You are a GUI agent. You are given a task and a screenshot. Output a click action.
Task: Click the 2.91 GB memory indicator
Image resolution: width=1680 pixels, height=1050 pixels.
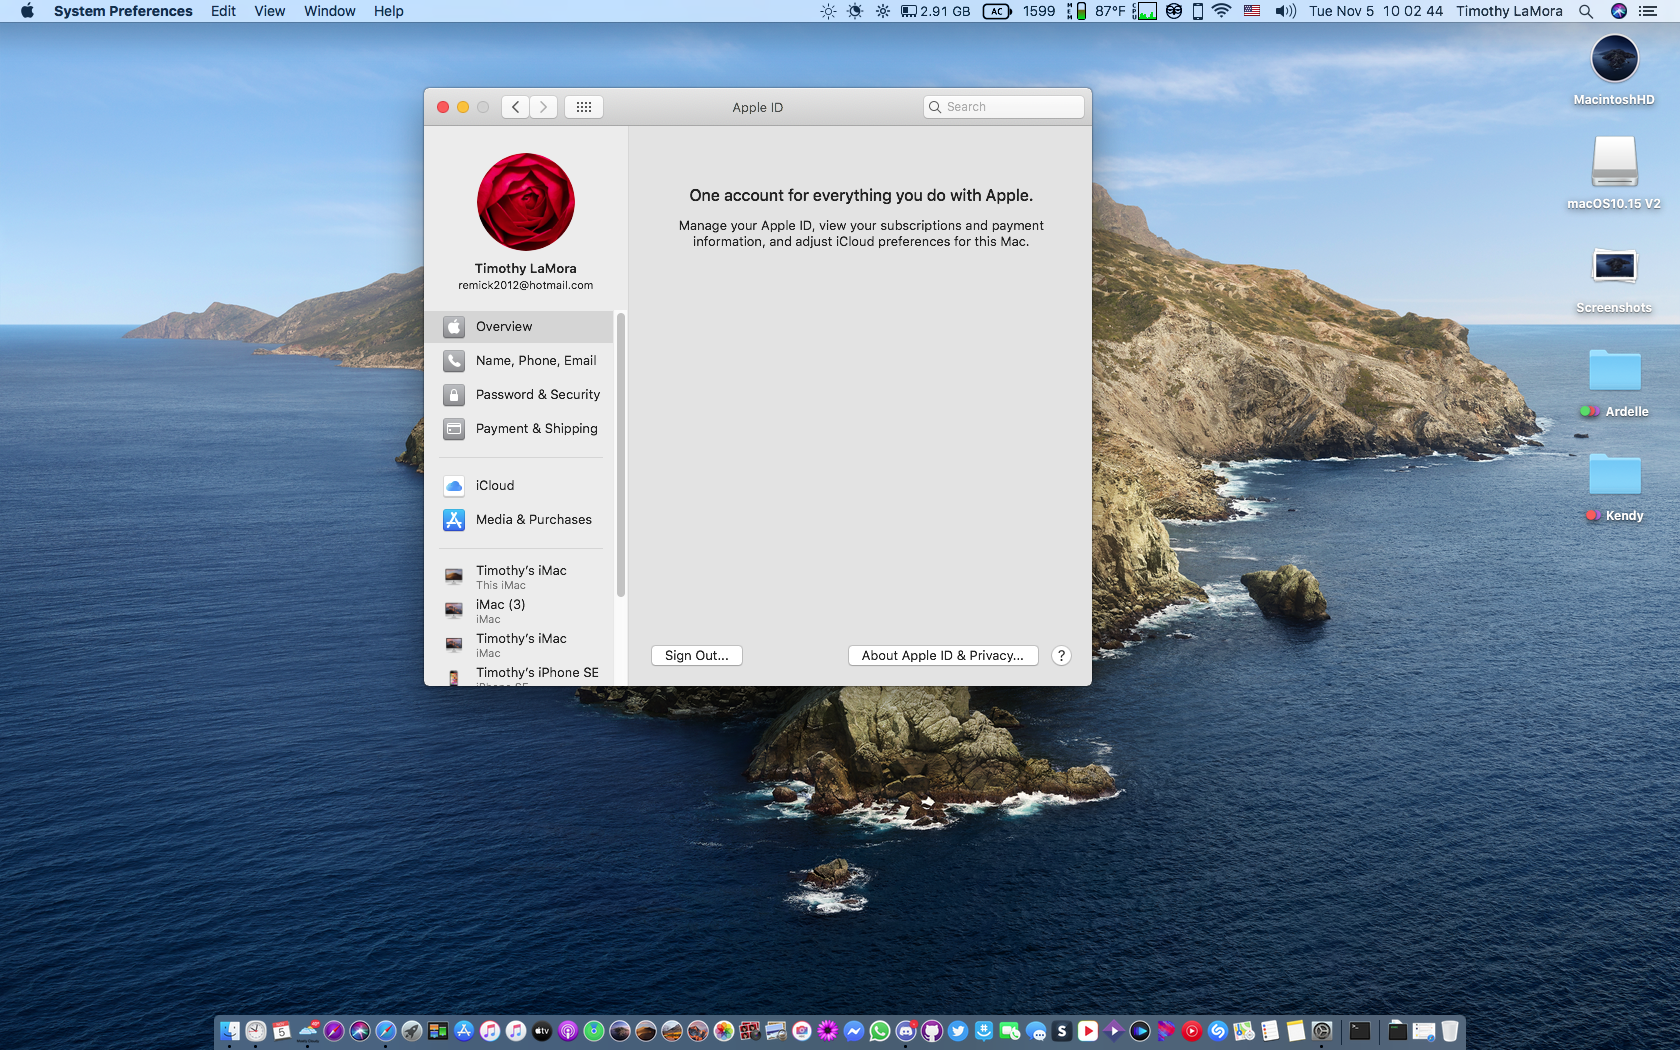tap(936, 11)
